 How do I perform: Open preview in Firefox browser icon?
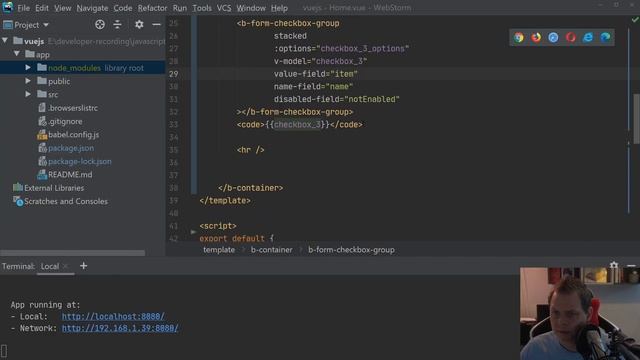536,38
